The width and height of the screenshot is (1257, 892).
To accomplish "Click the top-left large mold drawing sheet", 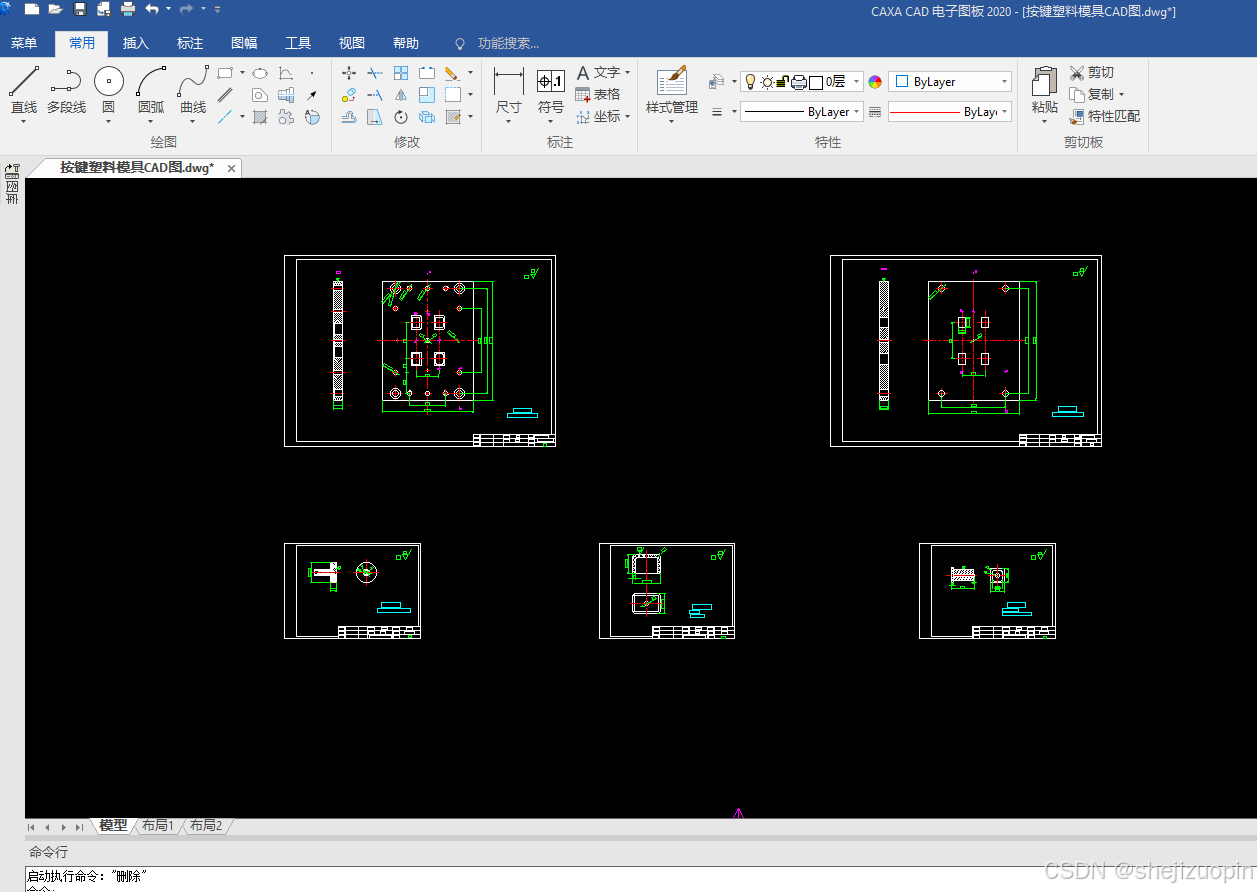I will [420, 351].
